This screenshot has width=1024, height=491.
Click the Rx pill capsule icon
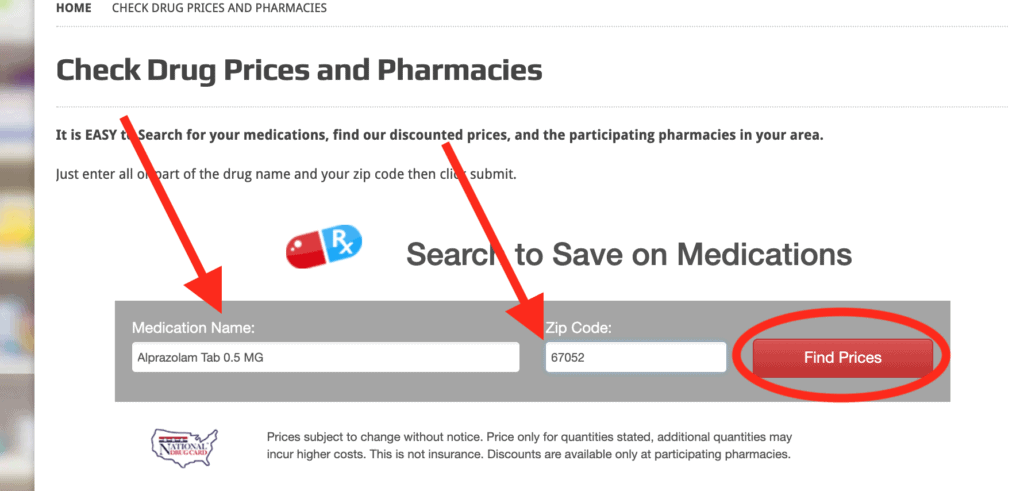(x=324, y=246)
